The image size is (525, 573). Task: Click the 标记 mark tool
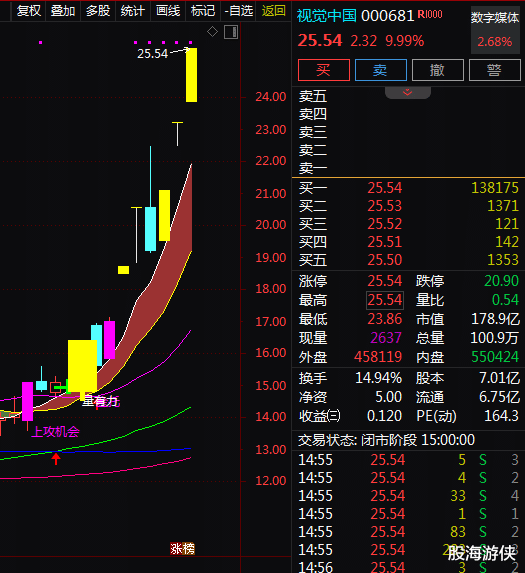point(203,11)
